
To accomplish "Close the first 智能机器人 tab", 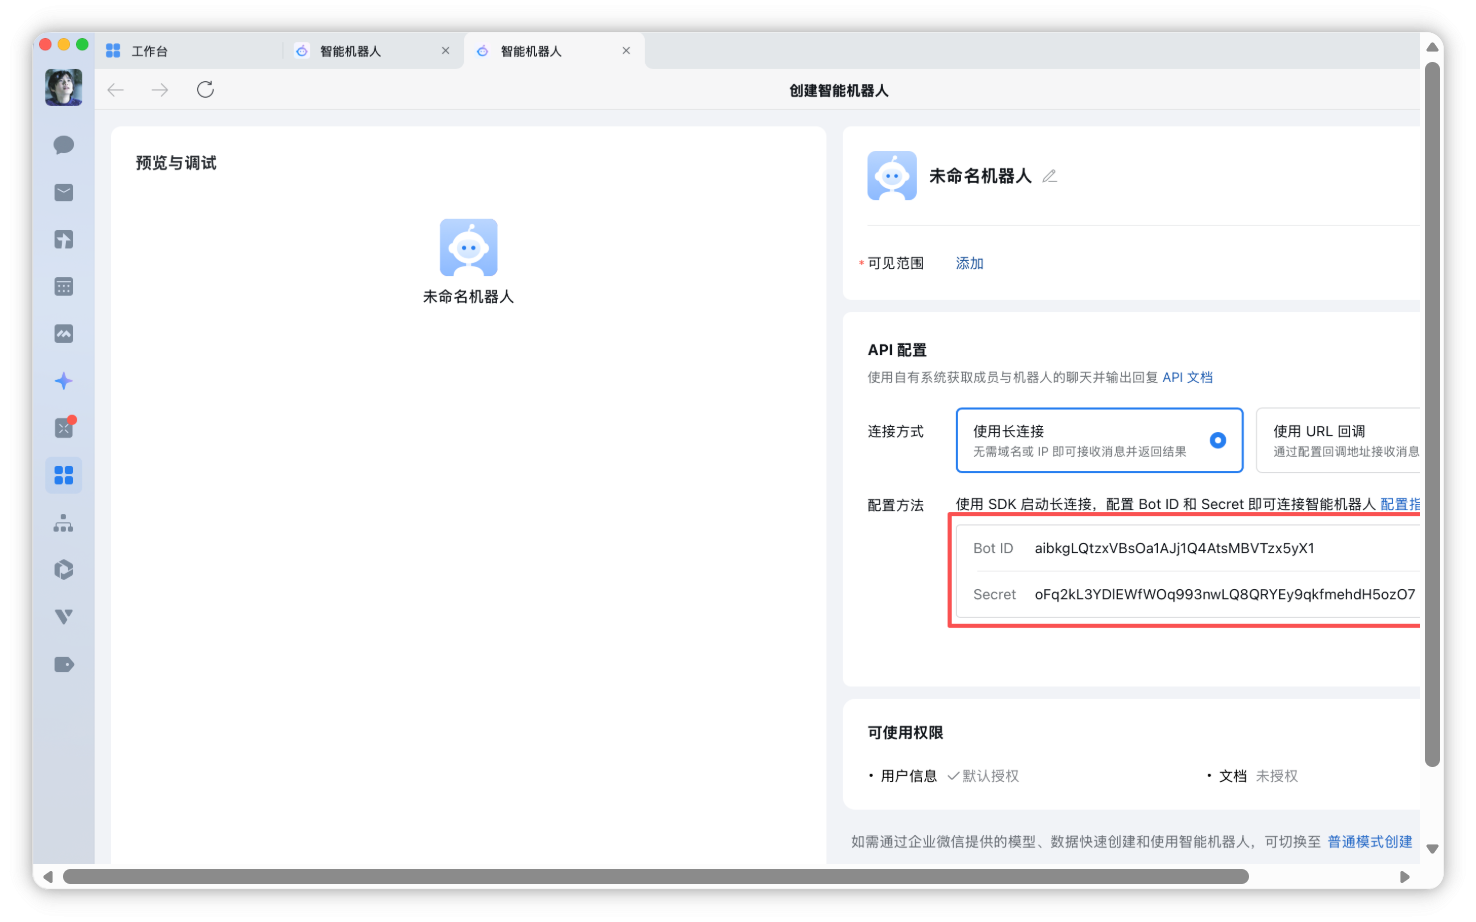I will click(446, 51).
